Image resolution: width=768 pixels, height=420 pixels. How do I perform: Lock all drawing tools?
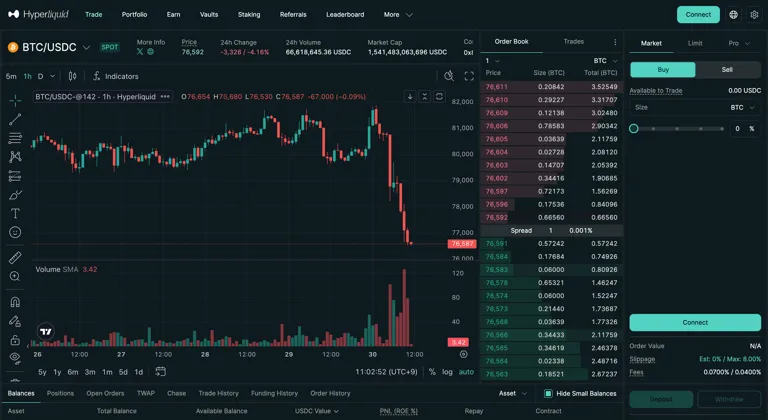pos(15,340)
